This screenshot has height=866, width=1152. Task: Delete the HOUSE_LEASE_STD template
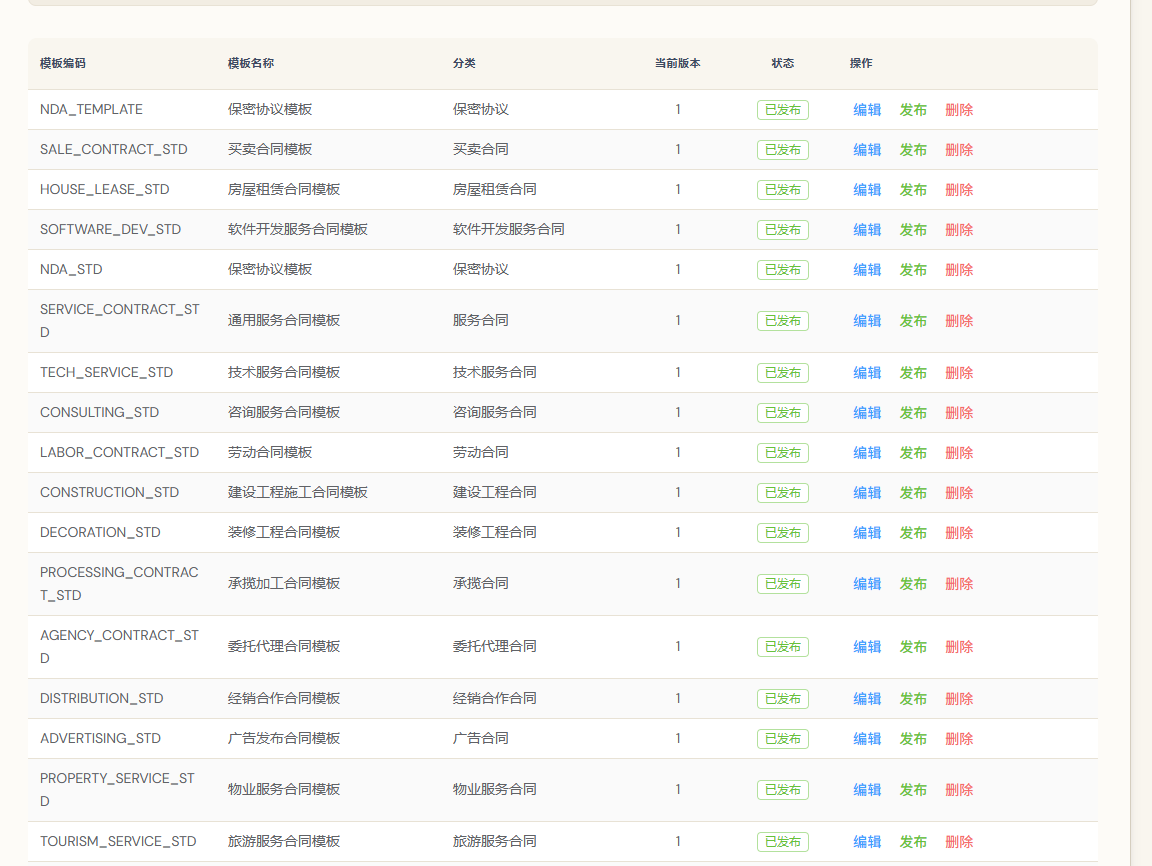[x=959, y=190]
